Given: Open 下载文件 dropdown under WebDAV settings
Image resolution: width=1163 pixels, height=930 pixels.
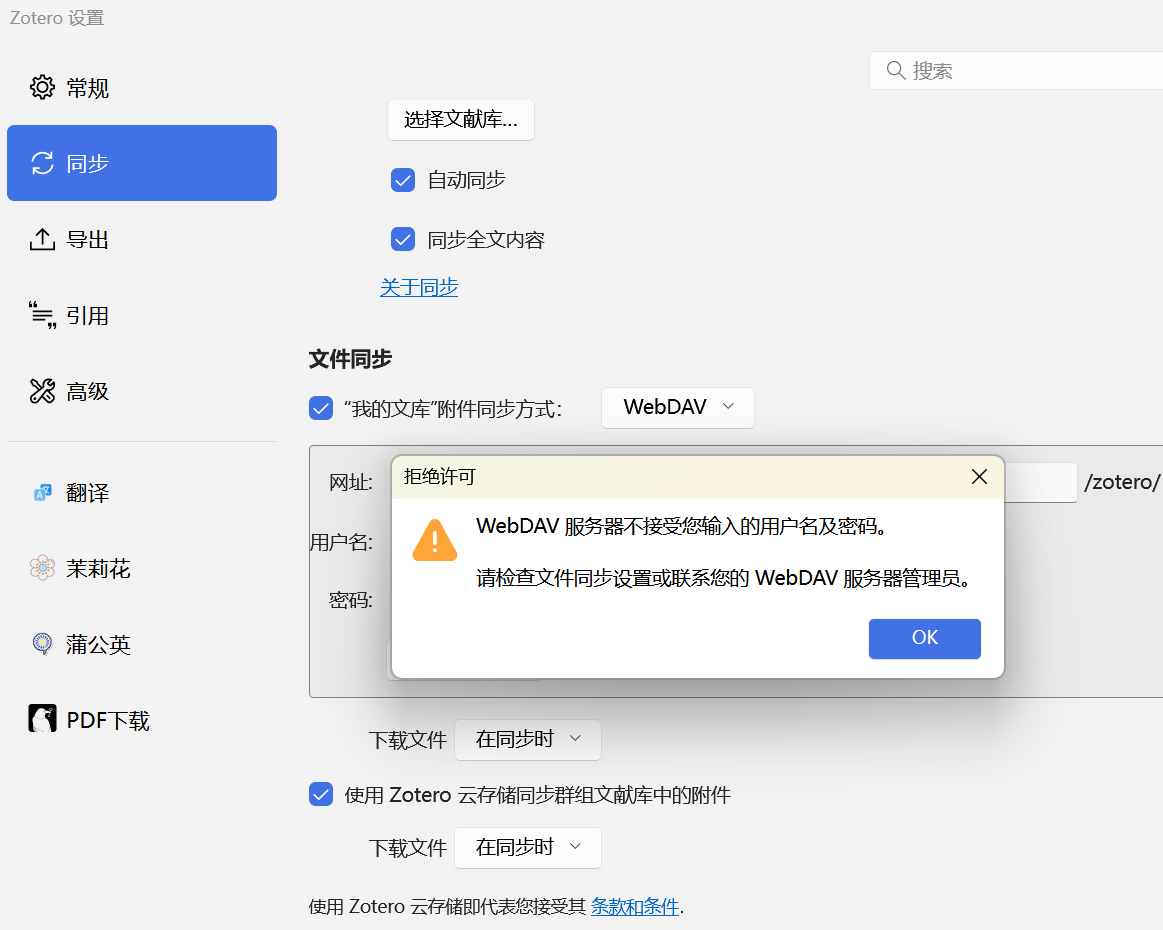Looking at the screenshot, I should click(527, 739).
